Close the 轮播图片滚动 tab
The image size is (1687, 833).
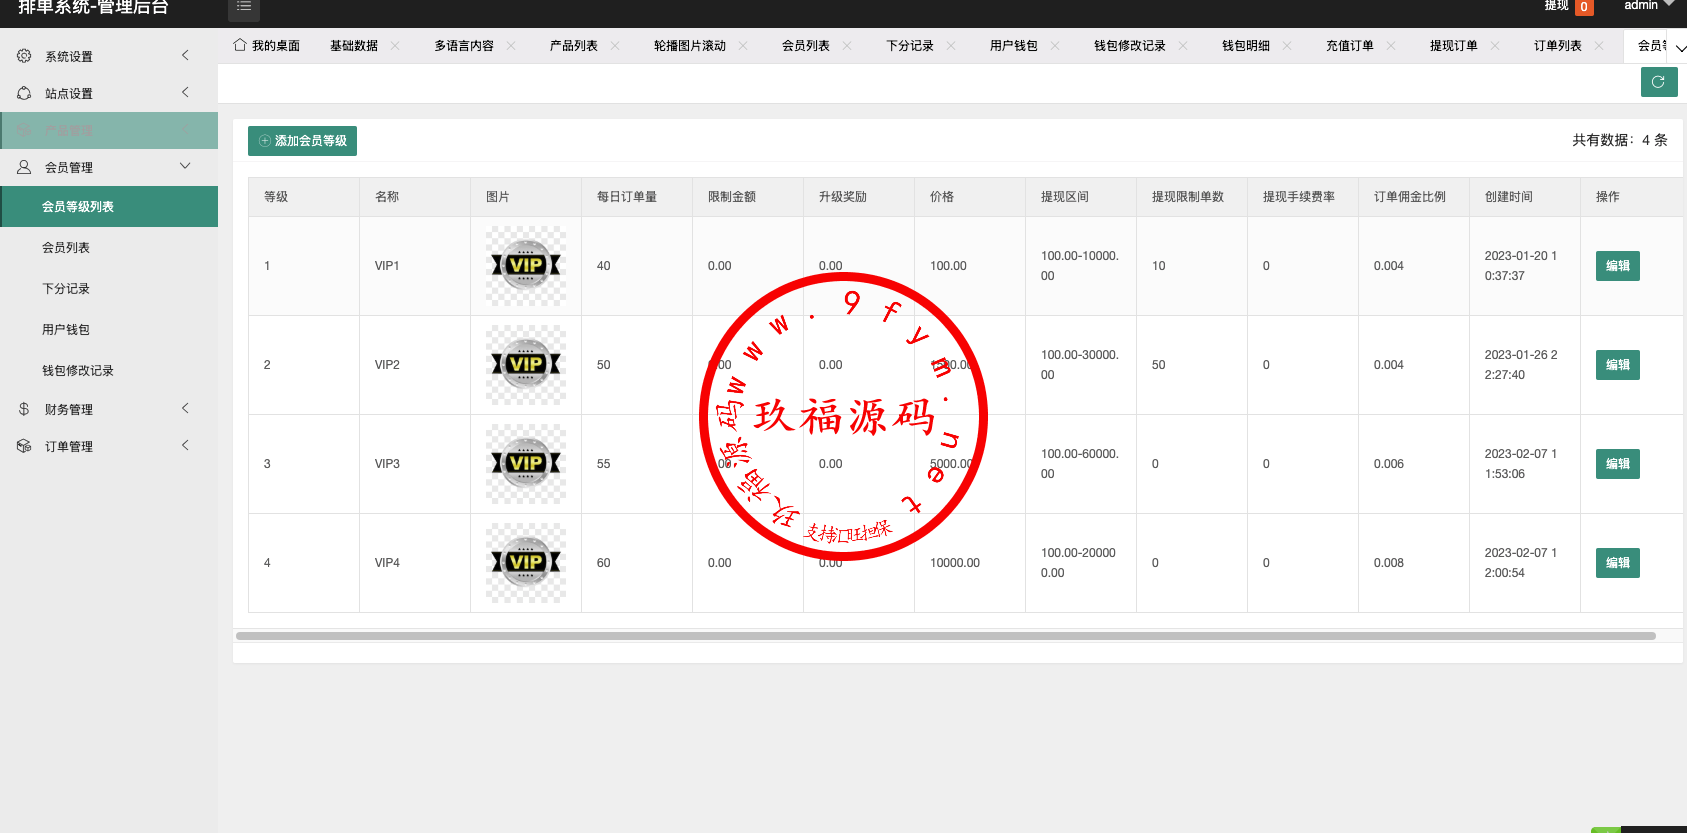tap(743, 45)
